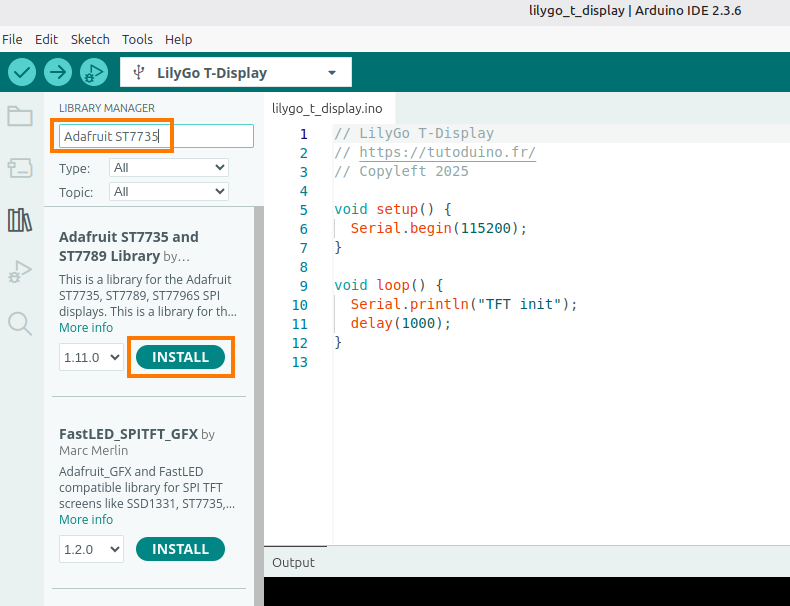Open the Sketch menu
Image resolution: width=790 pixels, height=606 pixels.
pos(90,39)
